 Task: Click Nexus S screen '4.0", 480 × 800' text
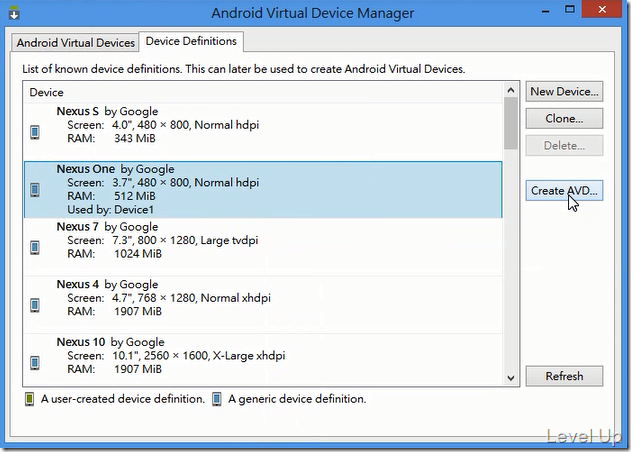click(x=151, y=125)
